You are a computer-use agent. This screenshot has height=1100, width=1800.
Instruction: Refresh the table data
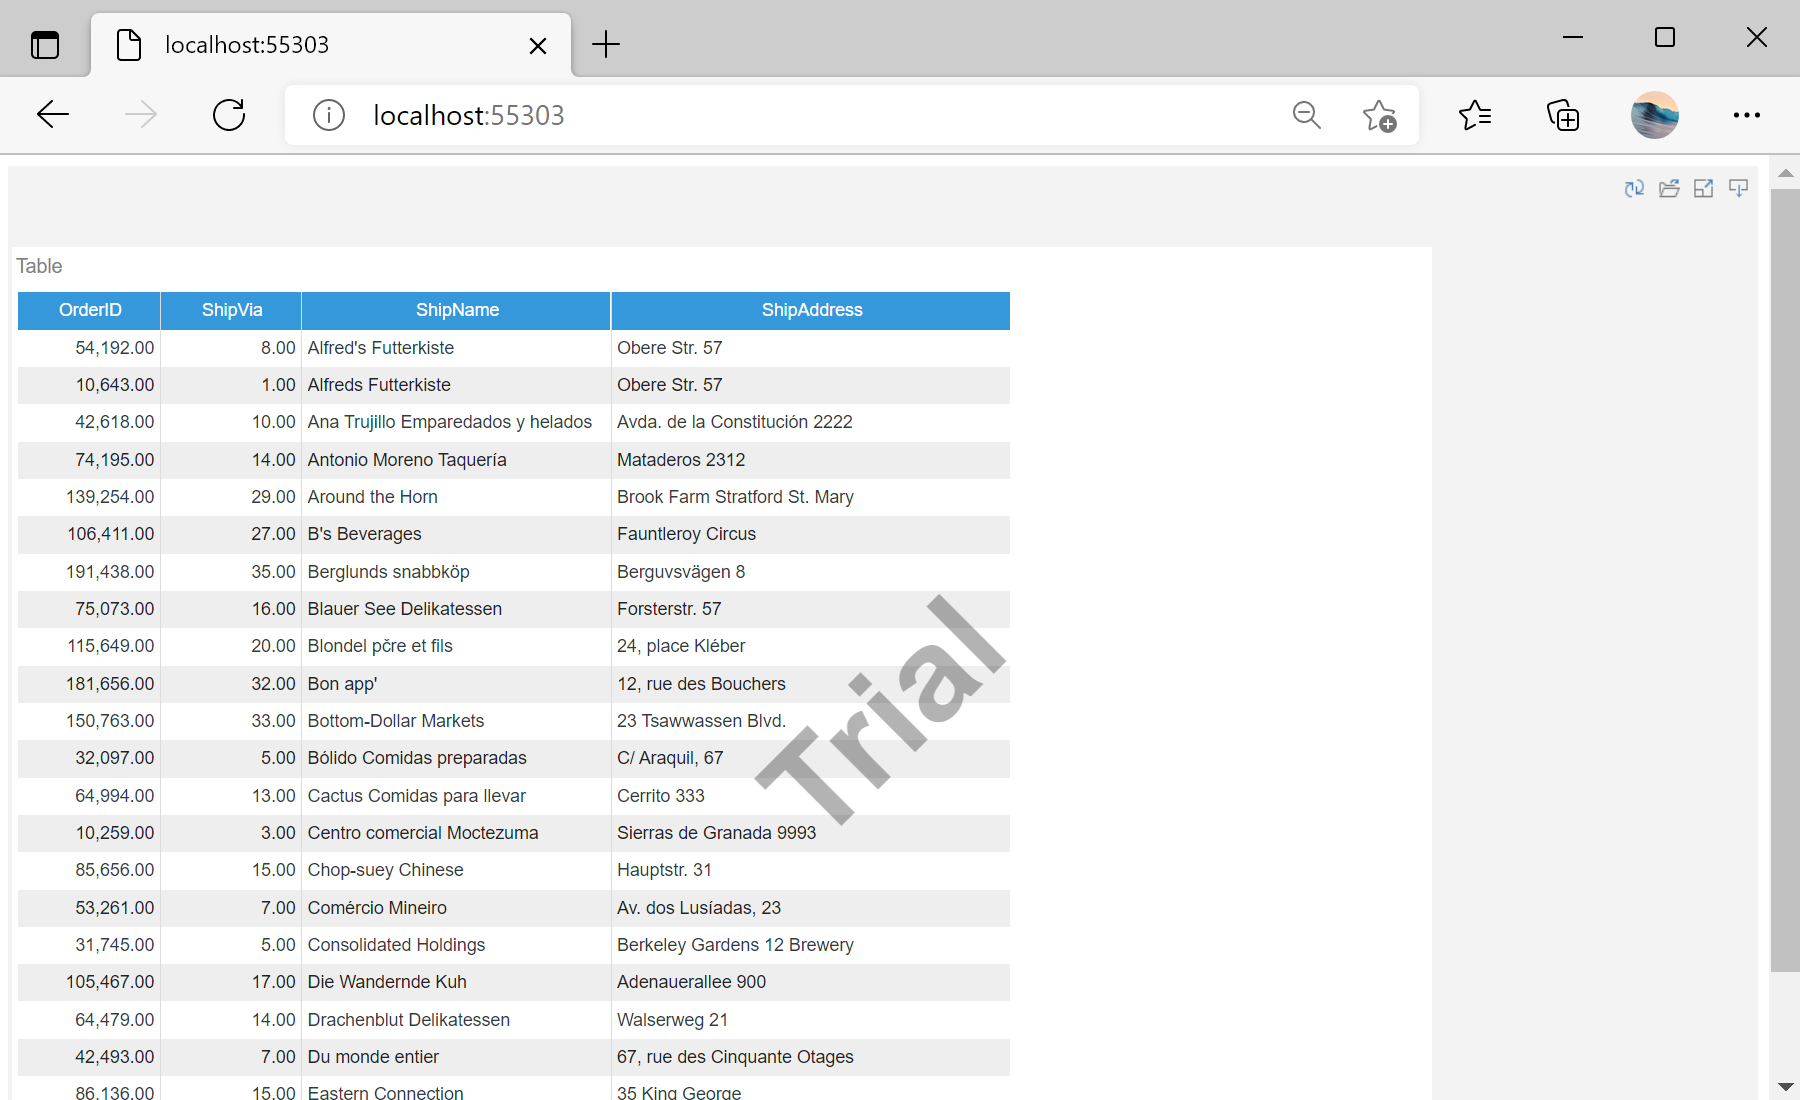[x=1633, y=188]
